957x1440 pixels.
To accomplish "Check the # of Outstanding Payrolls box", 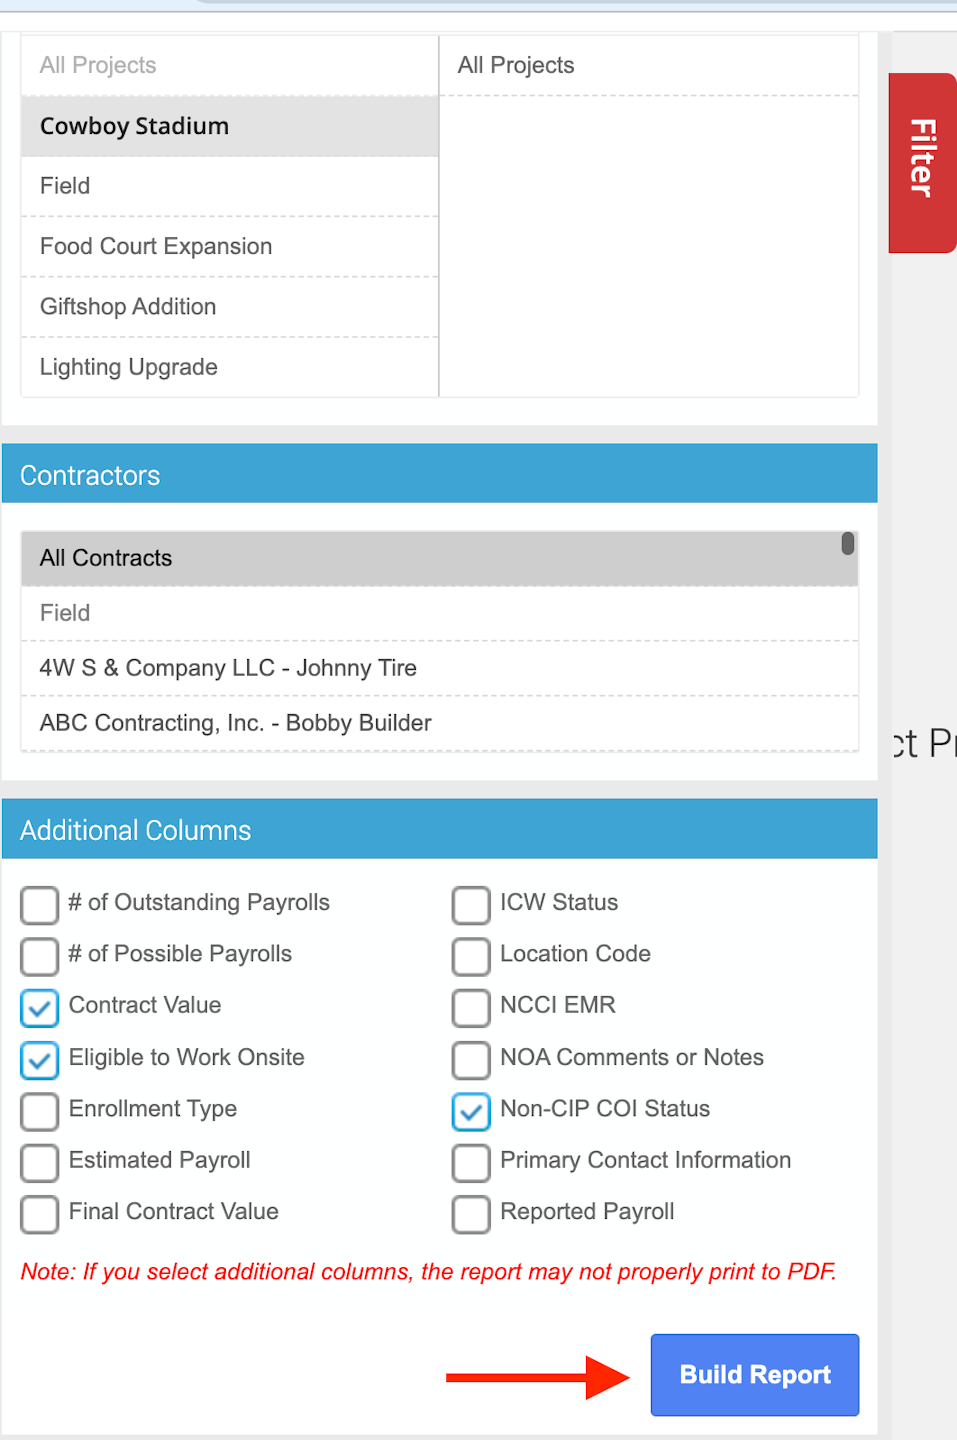I will pyautogui.click(x=40, y=904).
